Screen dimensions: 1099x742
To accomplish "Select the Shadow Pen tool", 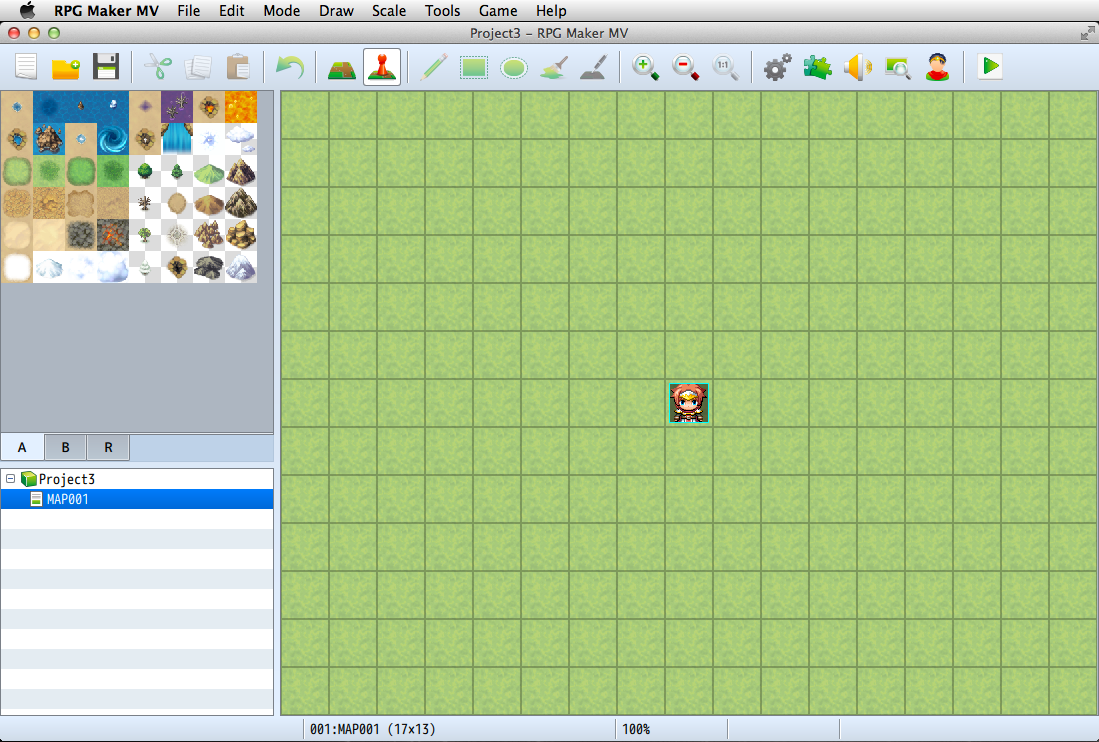I will (x=593, y=68).
